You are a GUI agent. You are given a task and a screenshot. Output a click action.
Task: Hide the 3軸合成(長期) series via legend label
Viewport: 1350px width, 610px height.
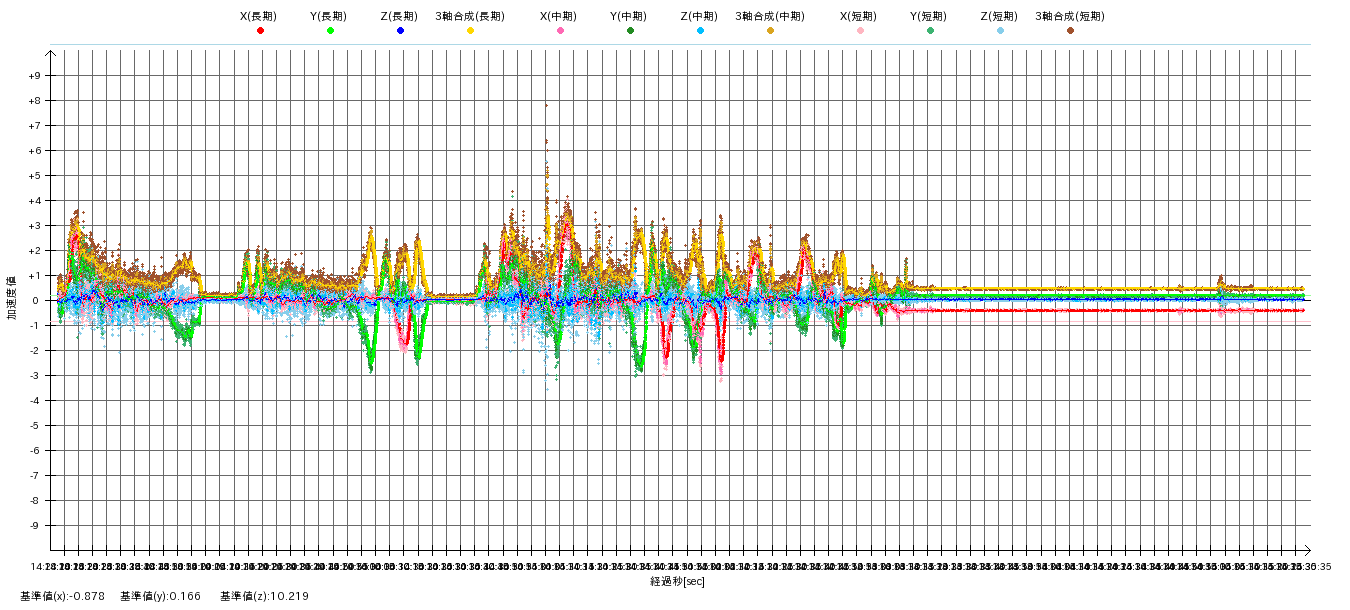coord(470,17)
